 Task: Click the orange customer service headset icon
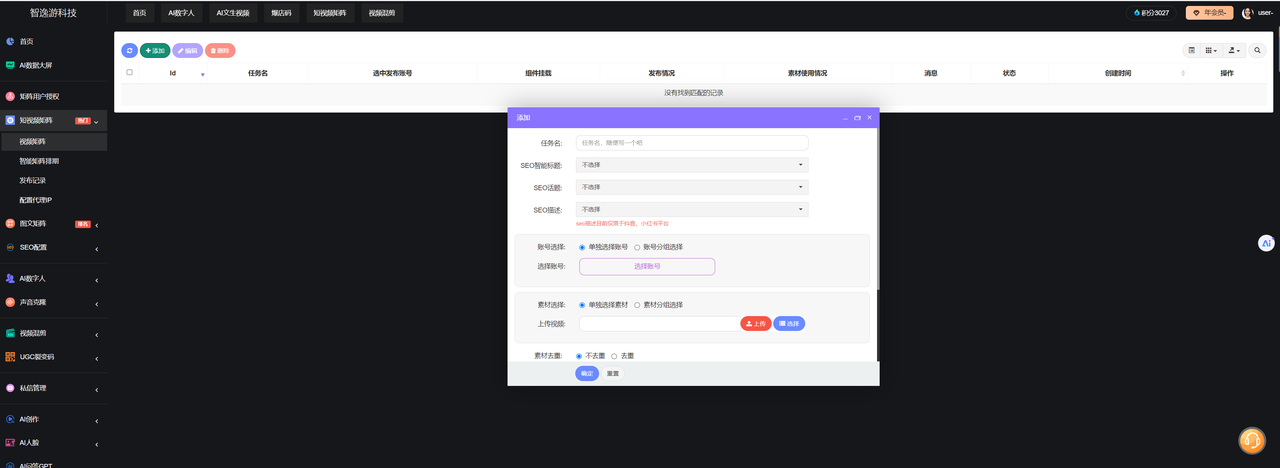1252,440
